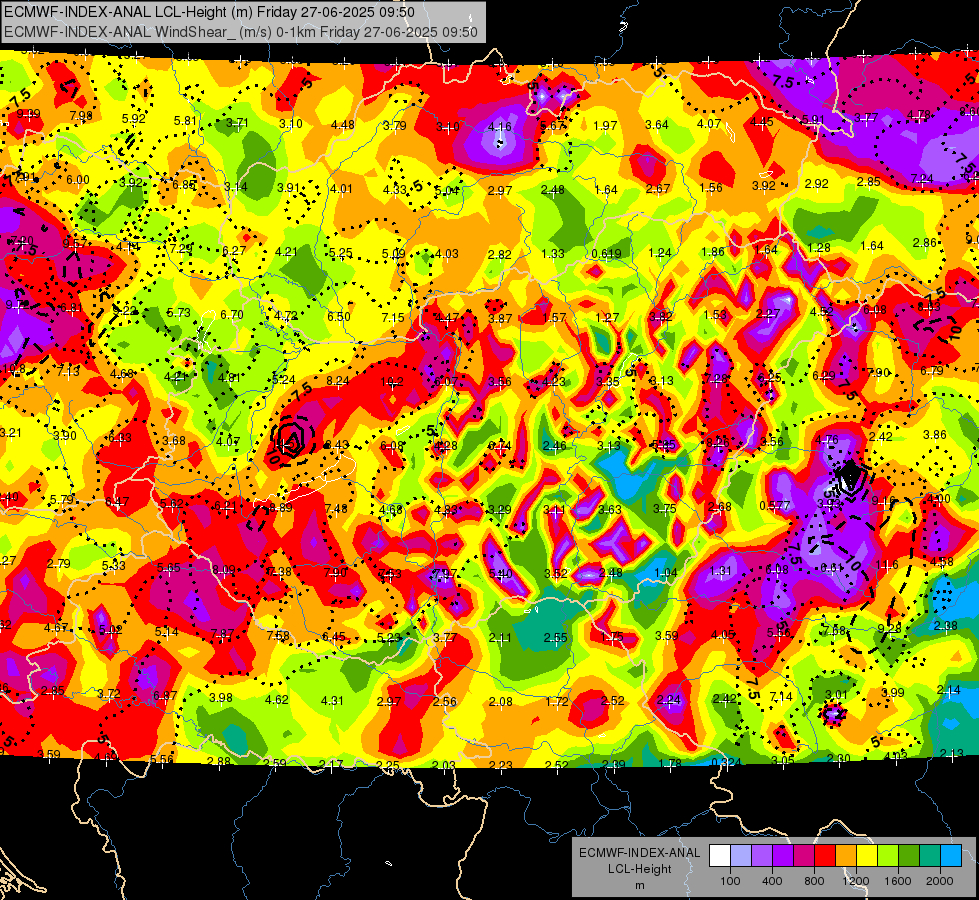Click the dark green legend swatch
Image resolution: width=979 pixels, height=900 pixels.
[x=908, y=856]
